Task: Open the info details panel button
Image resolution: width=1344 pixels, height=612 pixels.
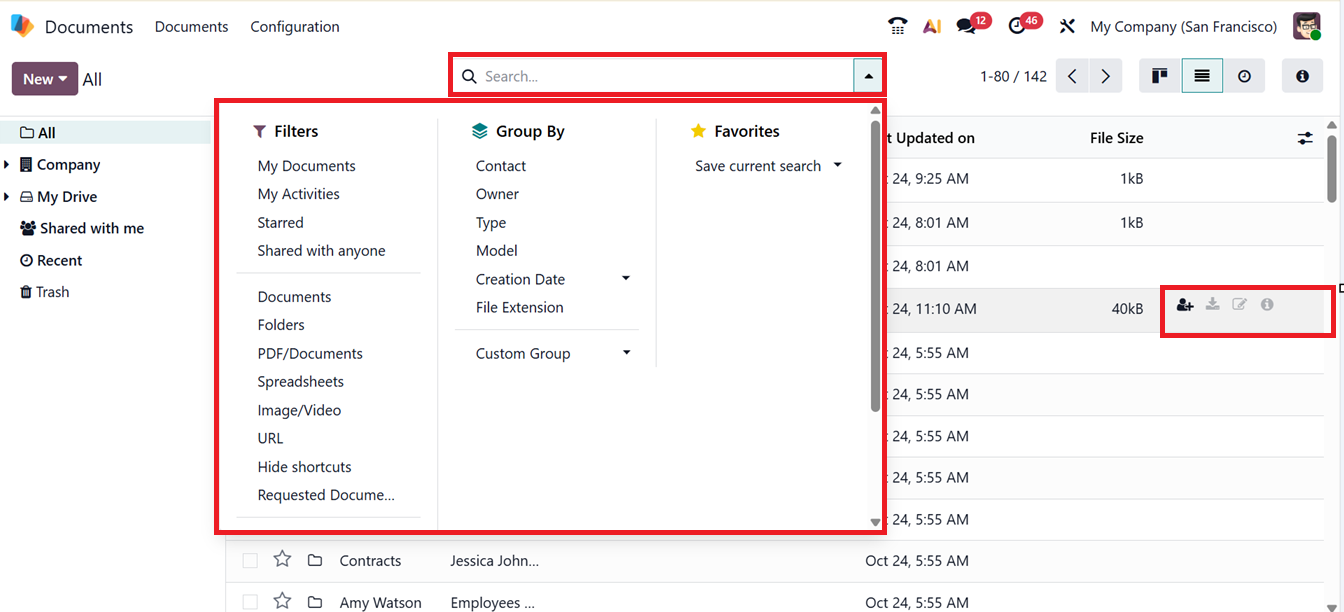Action: (x=1302, y=76)
